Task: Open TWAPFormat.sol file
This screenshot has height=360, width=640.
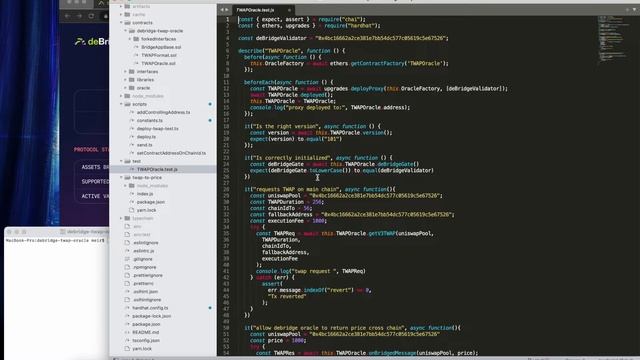Action: [159, 55]
